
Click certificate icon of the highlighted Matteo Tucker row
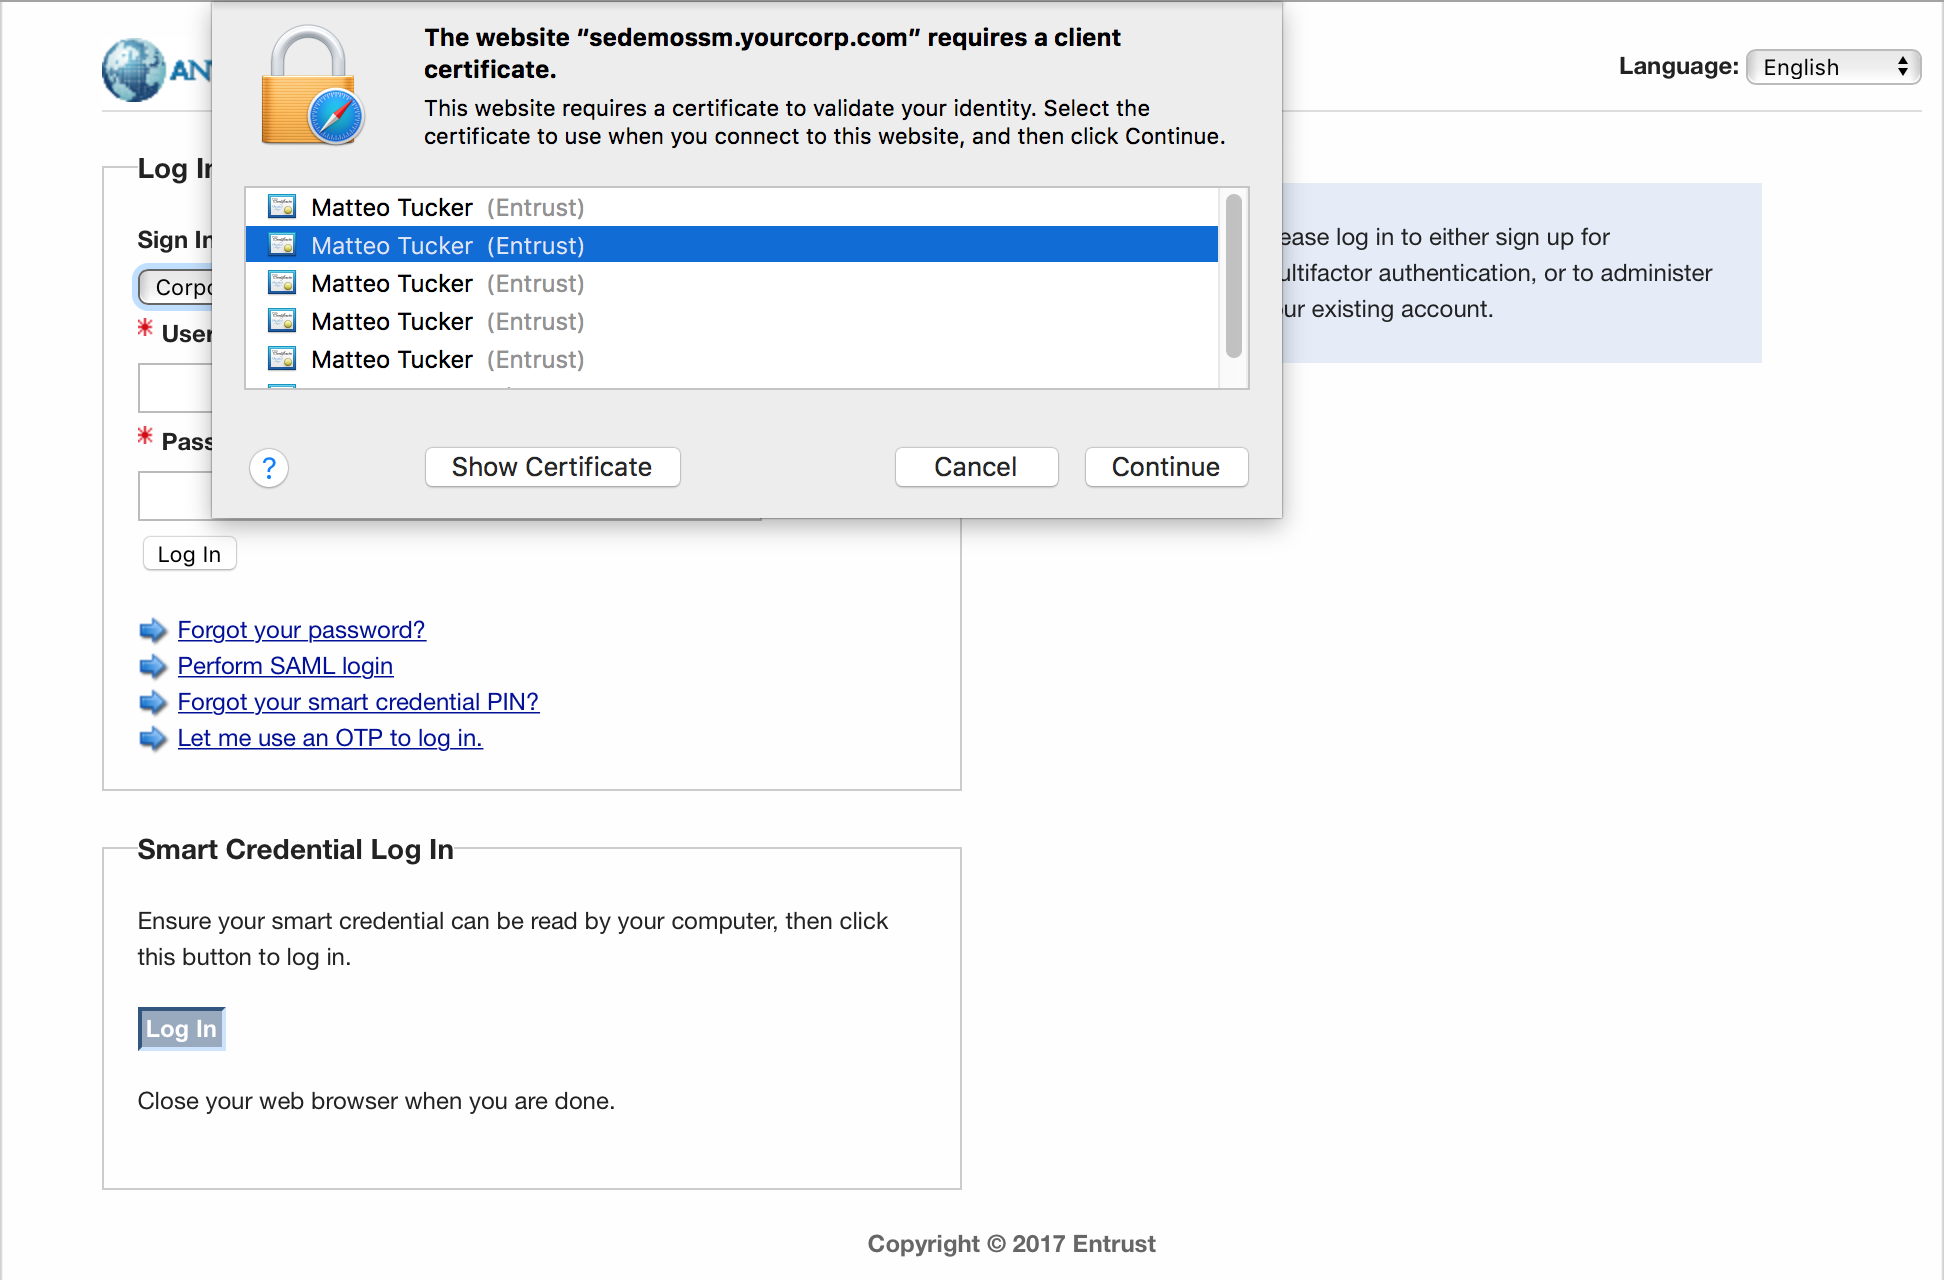click(x=282, y=245)
